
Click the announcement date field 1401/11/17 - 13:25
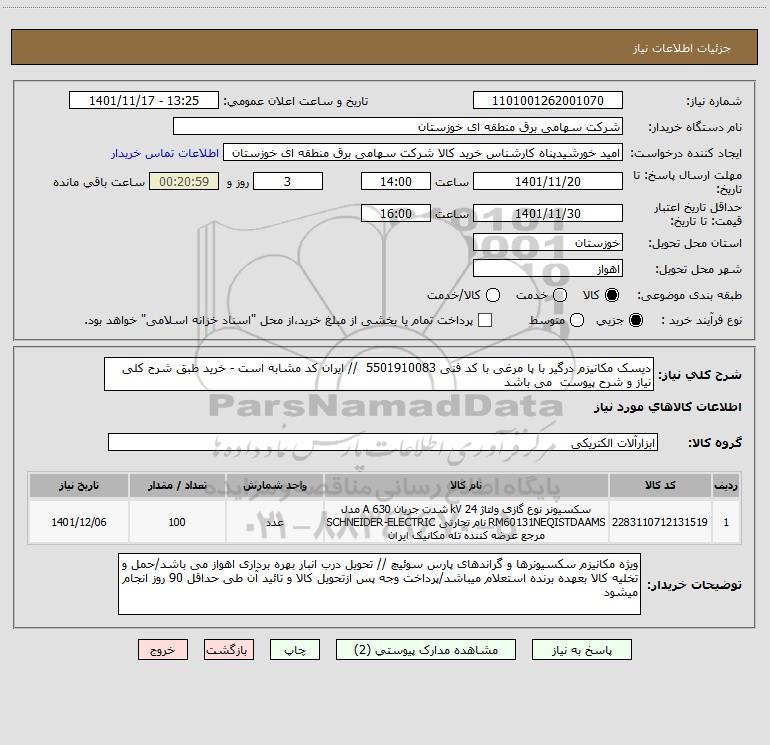144,100
